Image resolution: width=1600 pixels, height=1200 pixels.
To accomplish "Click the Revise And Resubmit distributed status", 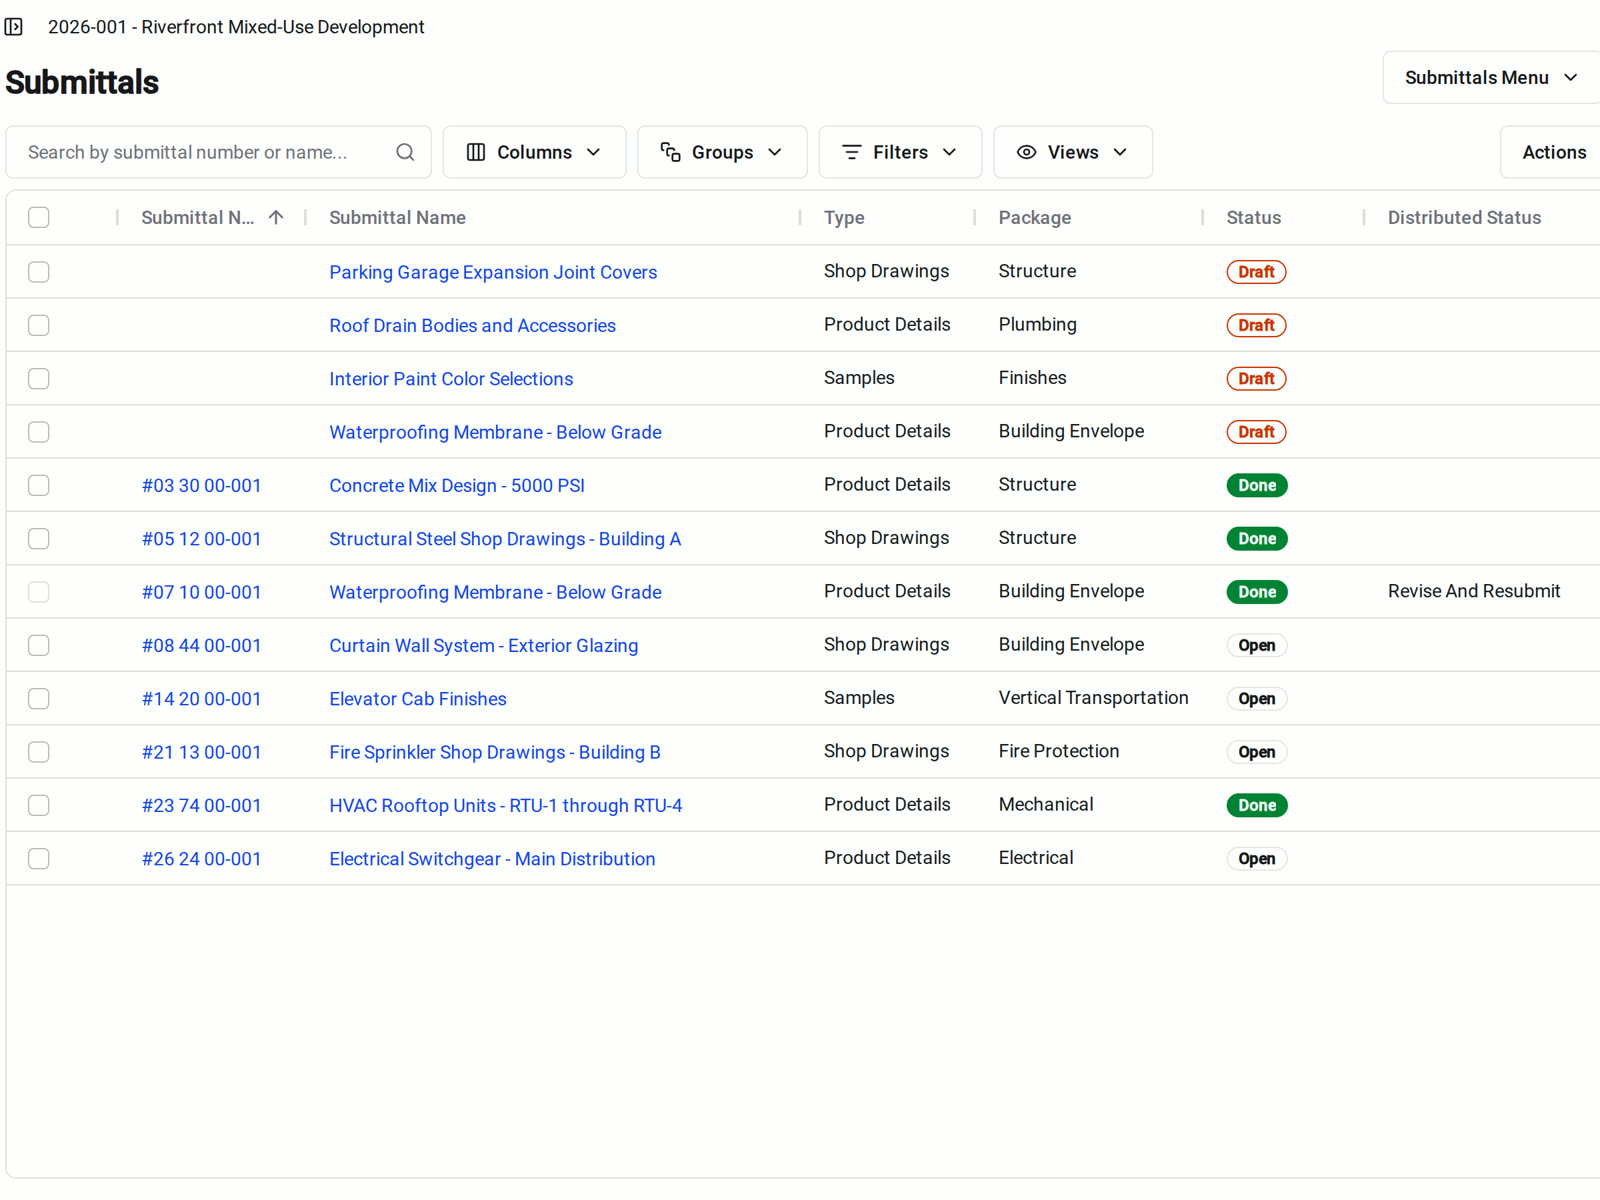I will 1473,591.
